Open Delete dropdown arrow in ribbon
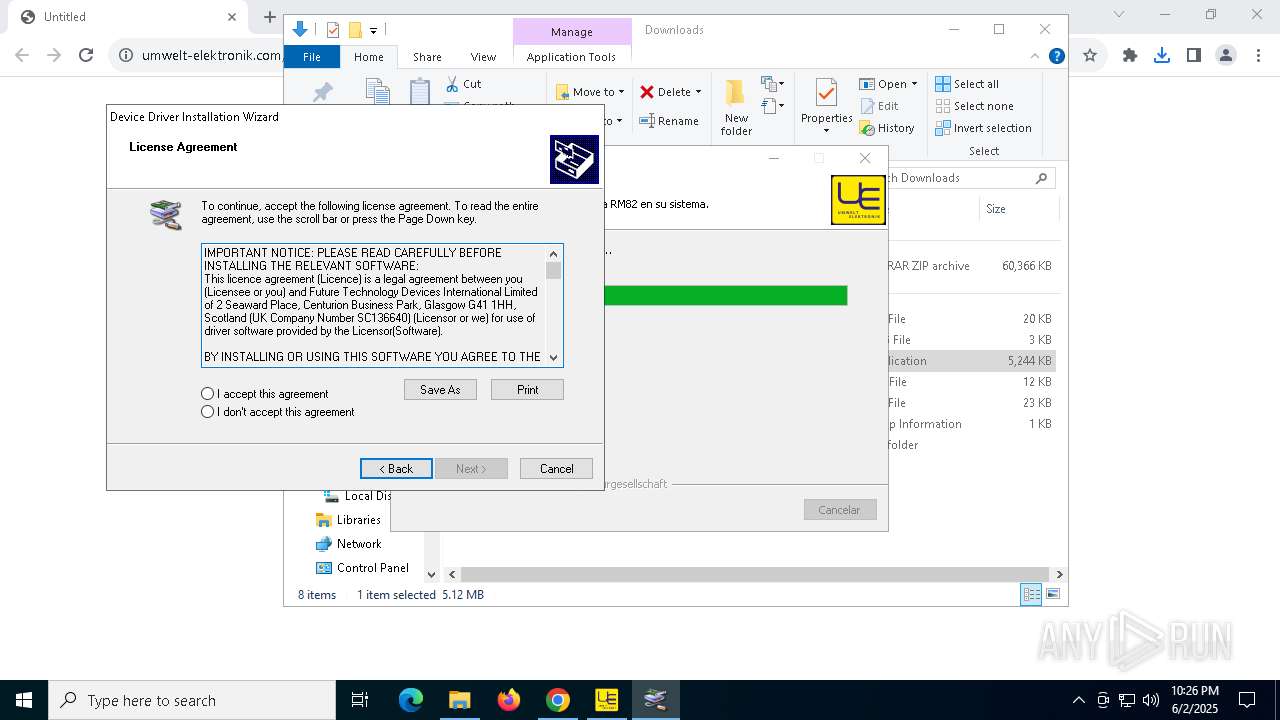Image resolution: width=1280 pixels, height=720 pixels. [698, 92]
